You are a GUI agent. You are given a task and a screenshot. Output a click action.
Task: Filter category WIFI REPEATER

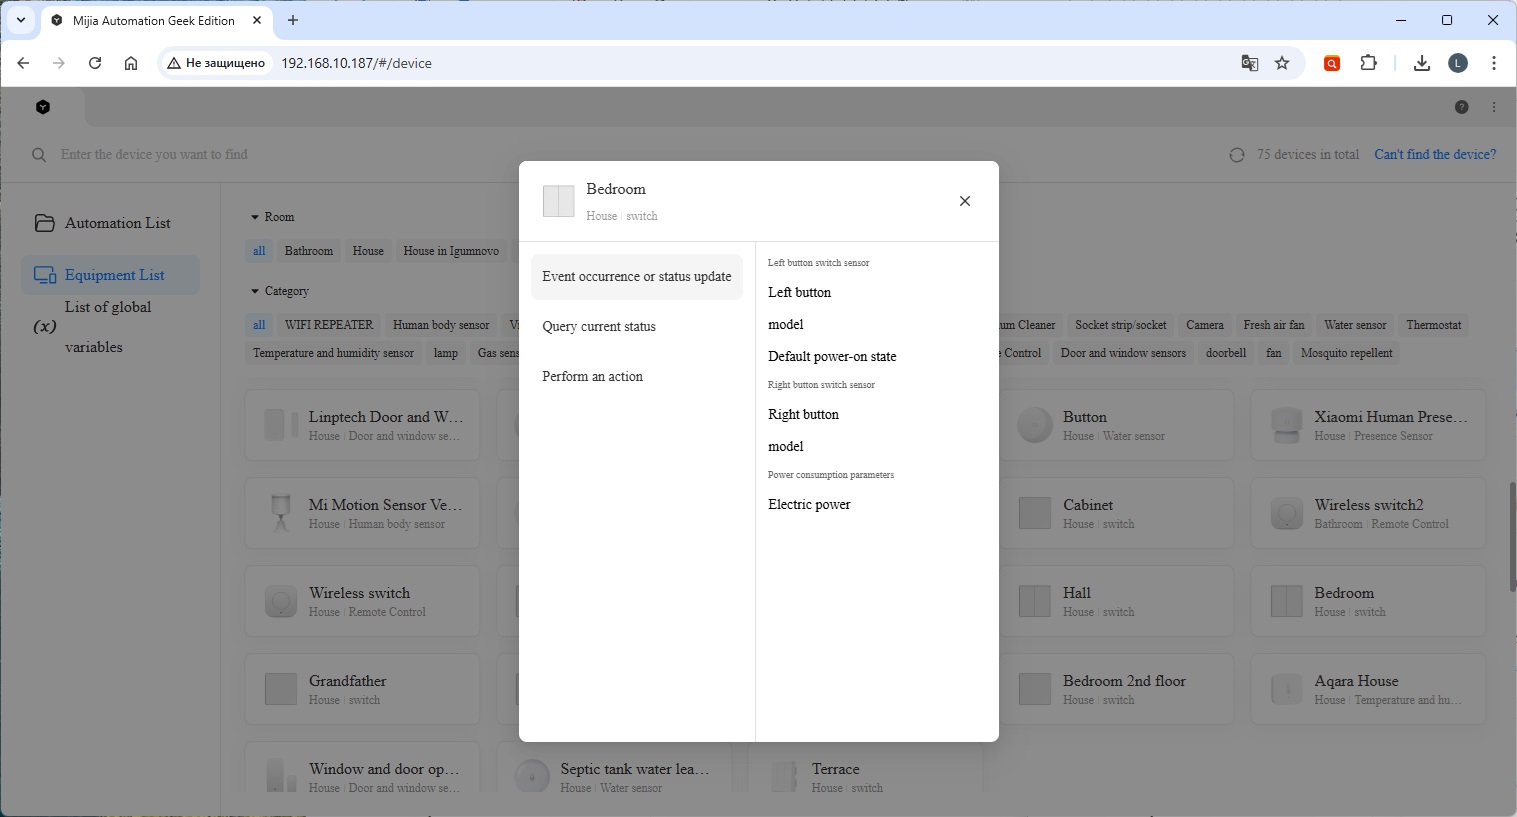pos(329,325)
